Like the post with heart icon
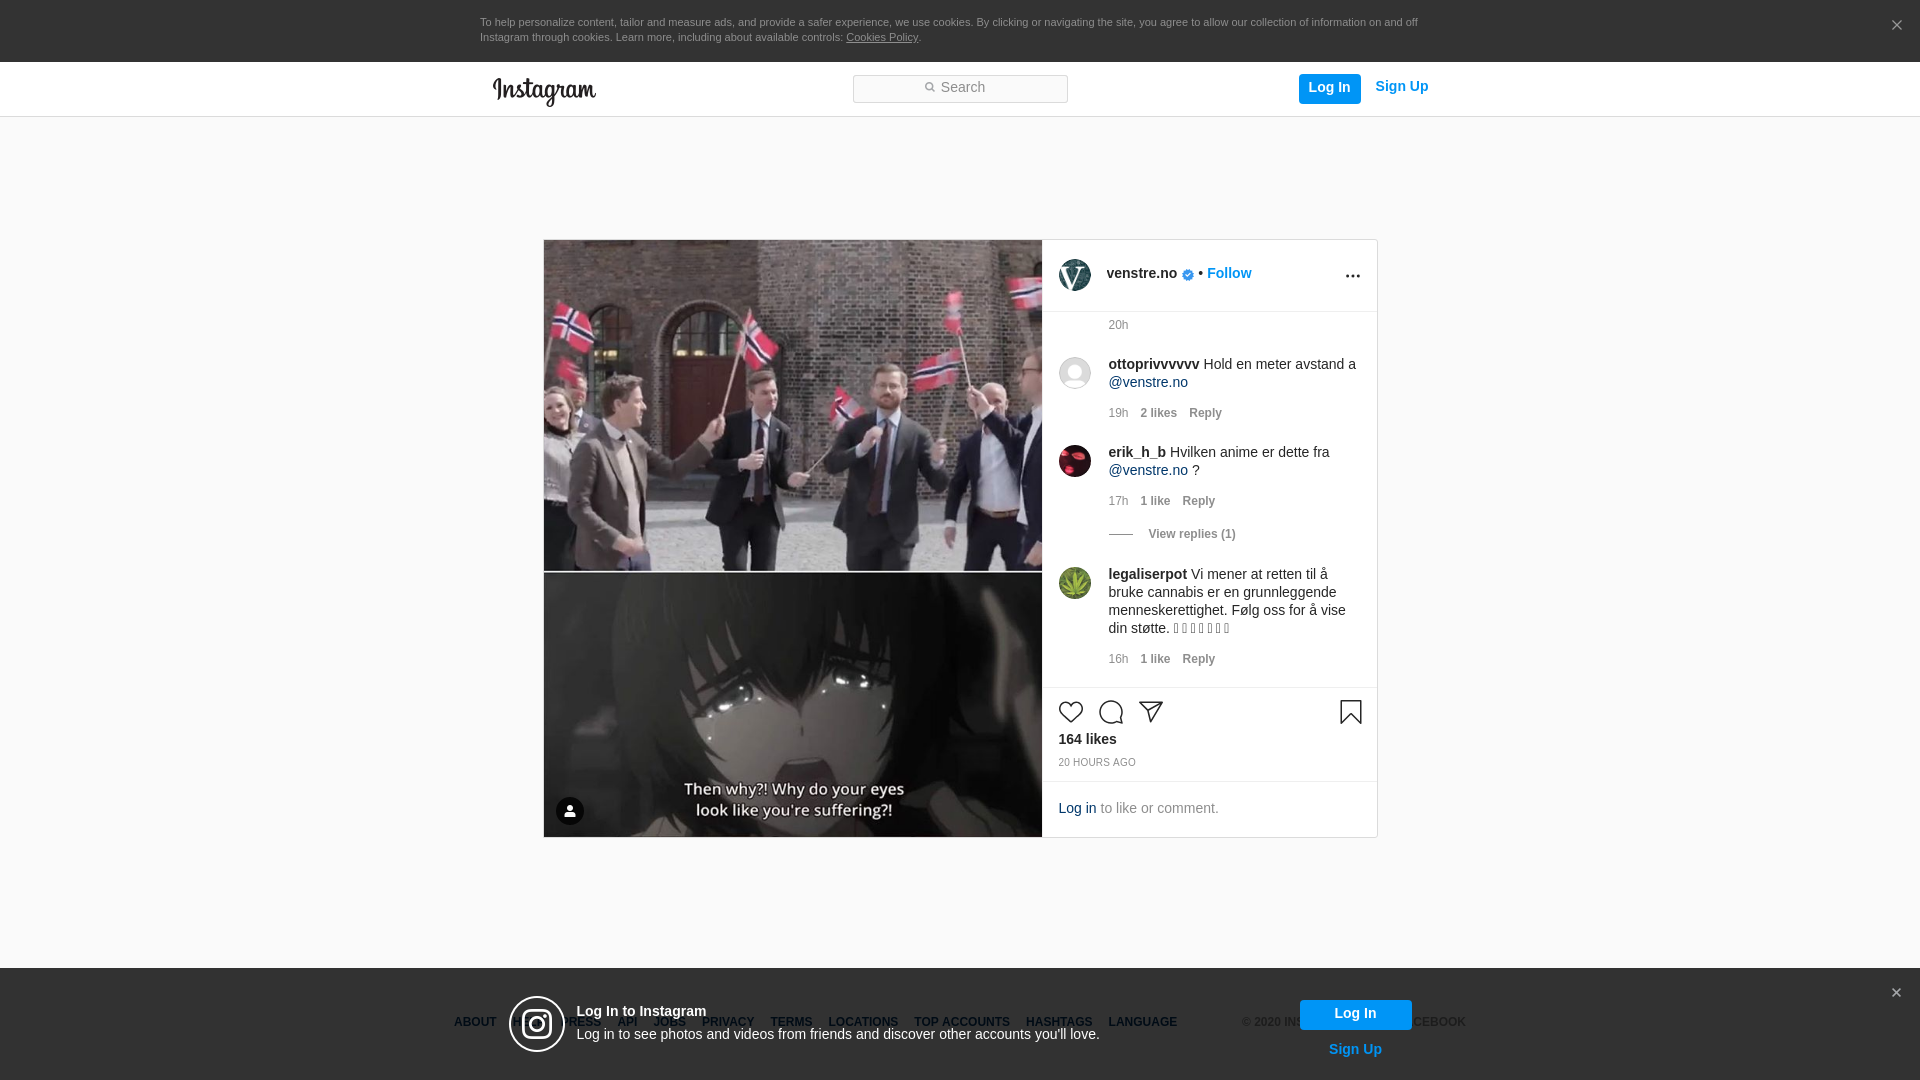This screenshot has width=1920, height=1080. (1071, 712)
